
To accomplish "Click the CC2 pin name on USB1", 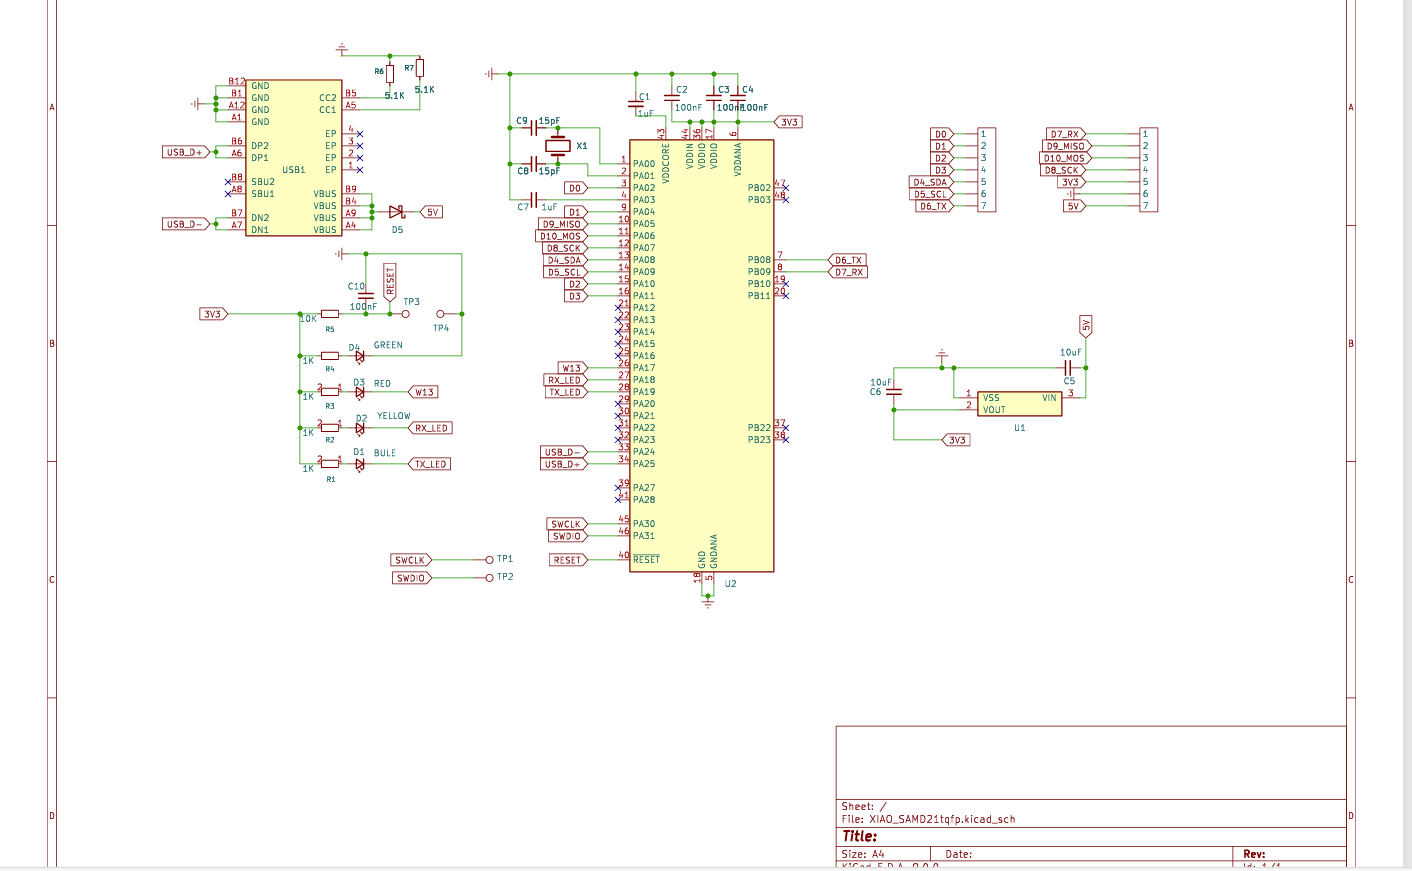I will pos(328,98).
